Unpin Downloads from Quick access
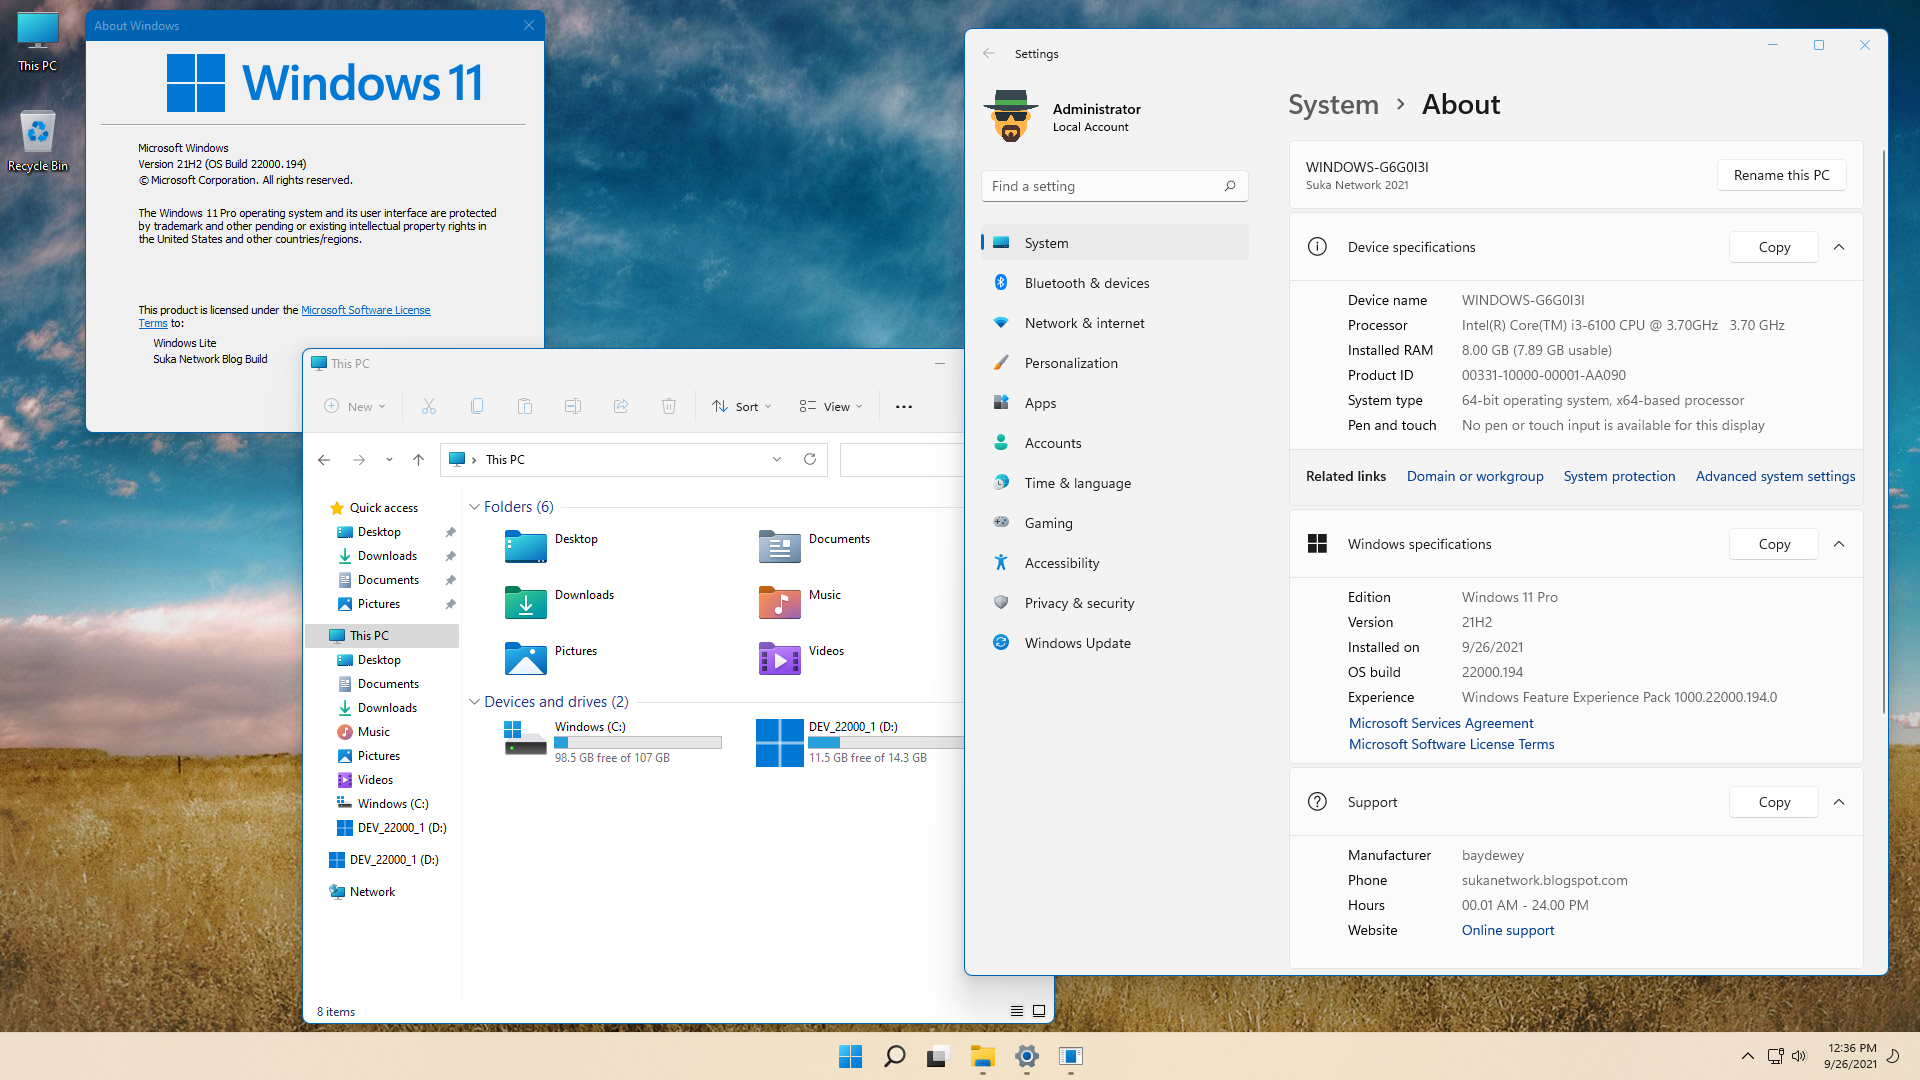This screenshot has width=1920, height=1080. [x=450, y=555]
